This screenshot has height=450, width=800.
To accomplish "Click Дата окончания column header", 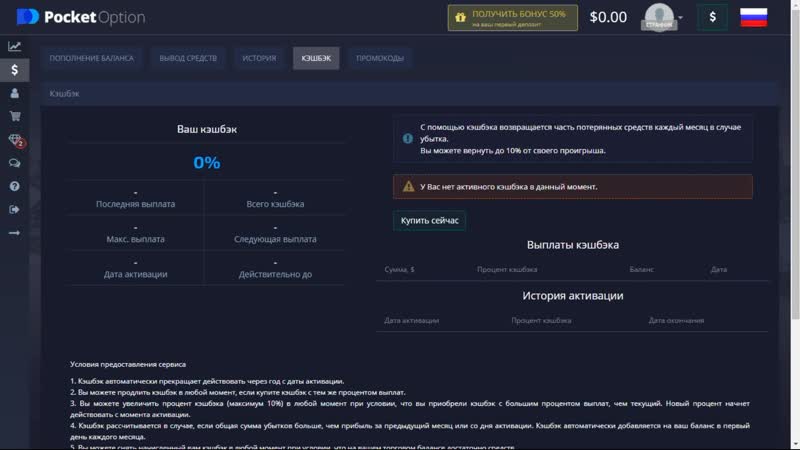I will (x=676, y=320).
